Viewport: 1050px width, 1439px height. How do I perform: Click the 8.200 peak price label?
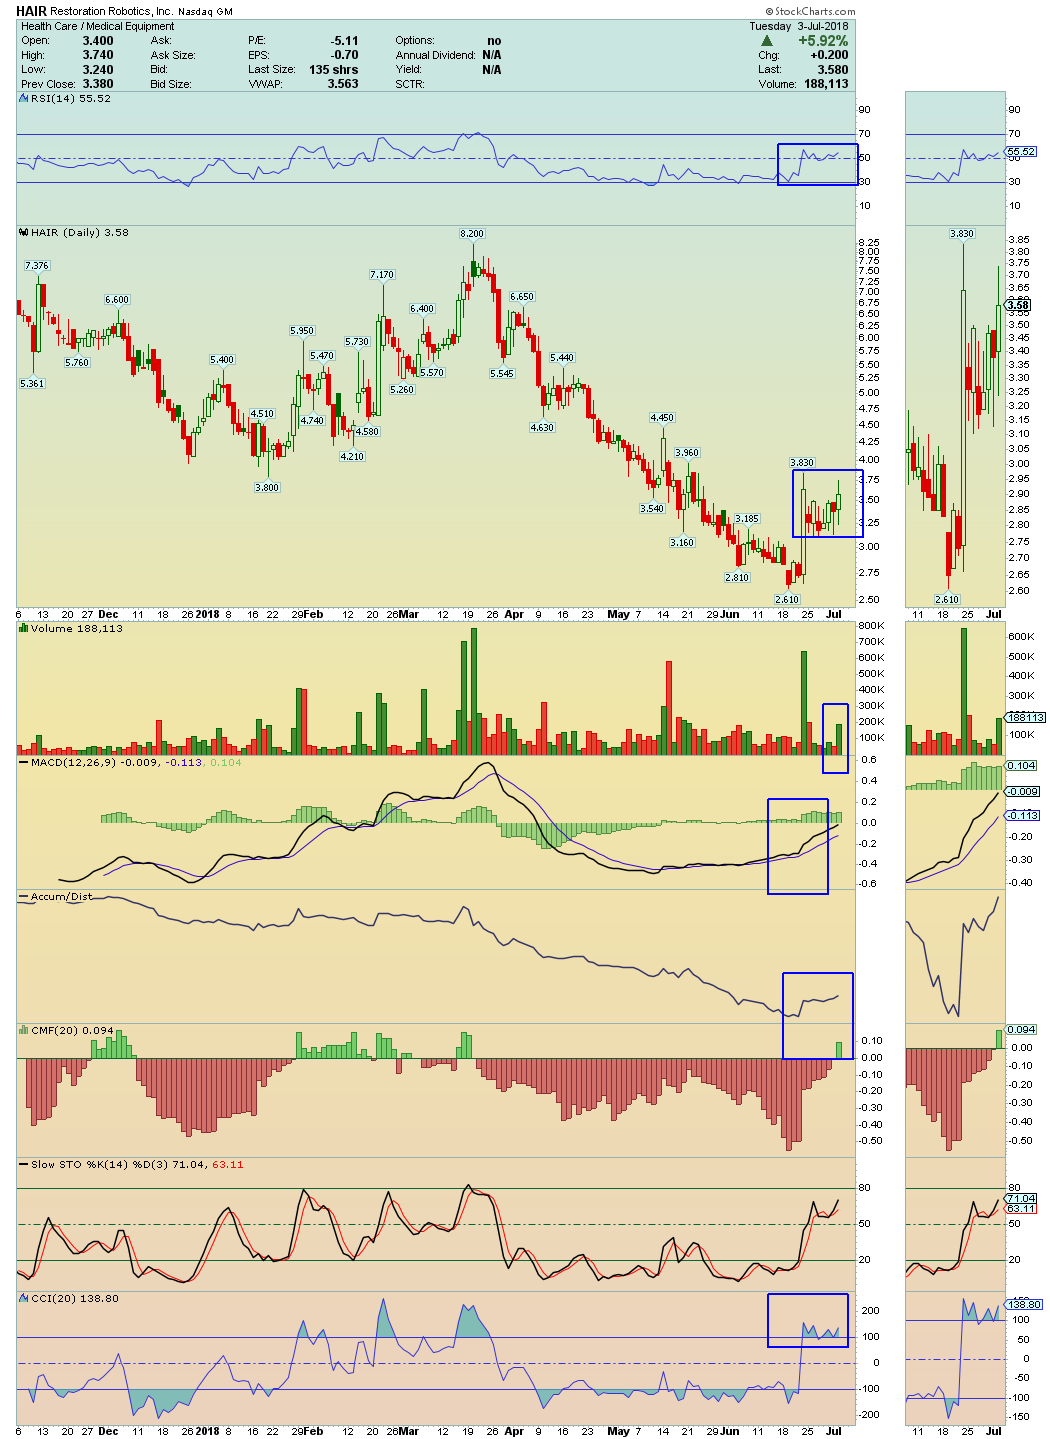[472, 233]
